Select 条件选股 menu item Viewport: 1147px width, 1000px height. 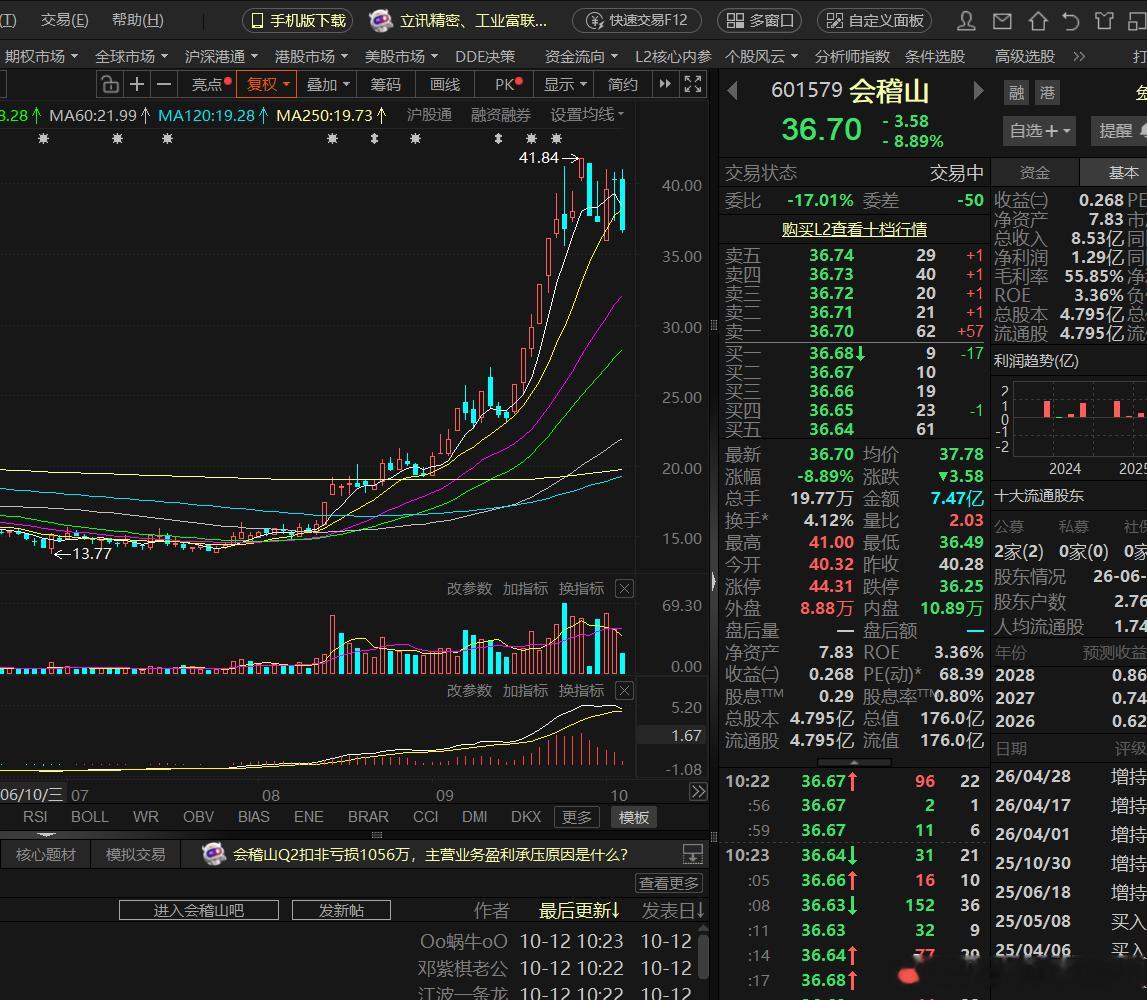click(x=935, y=56)
